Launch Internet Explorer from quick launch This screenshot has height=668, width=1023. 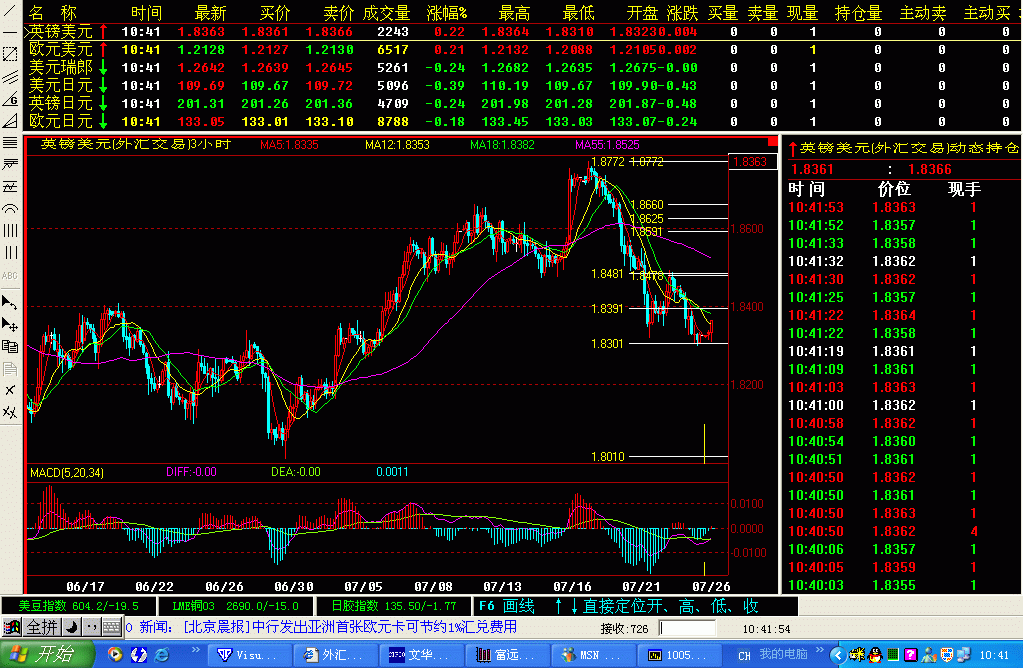[x=161, y=654]
